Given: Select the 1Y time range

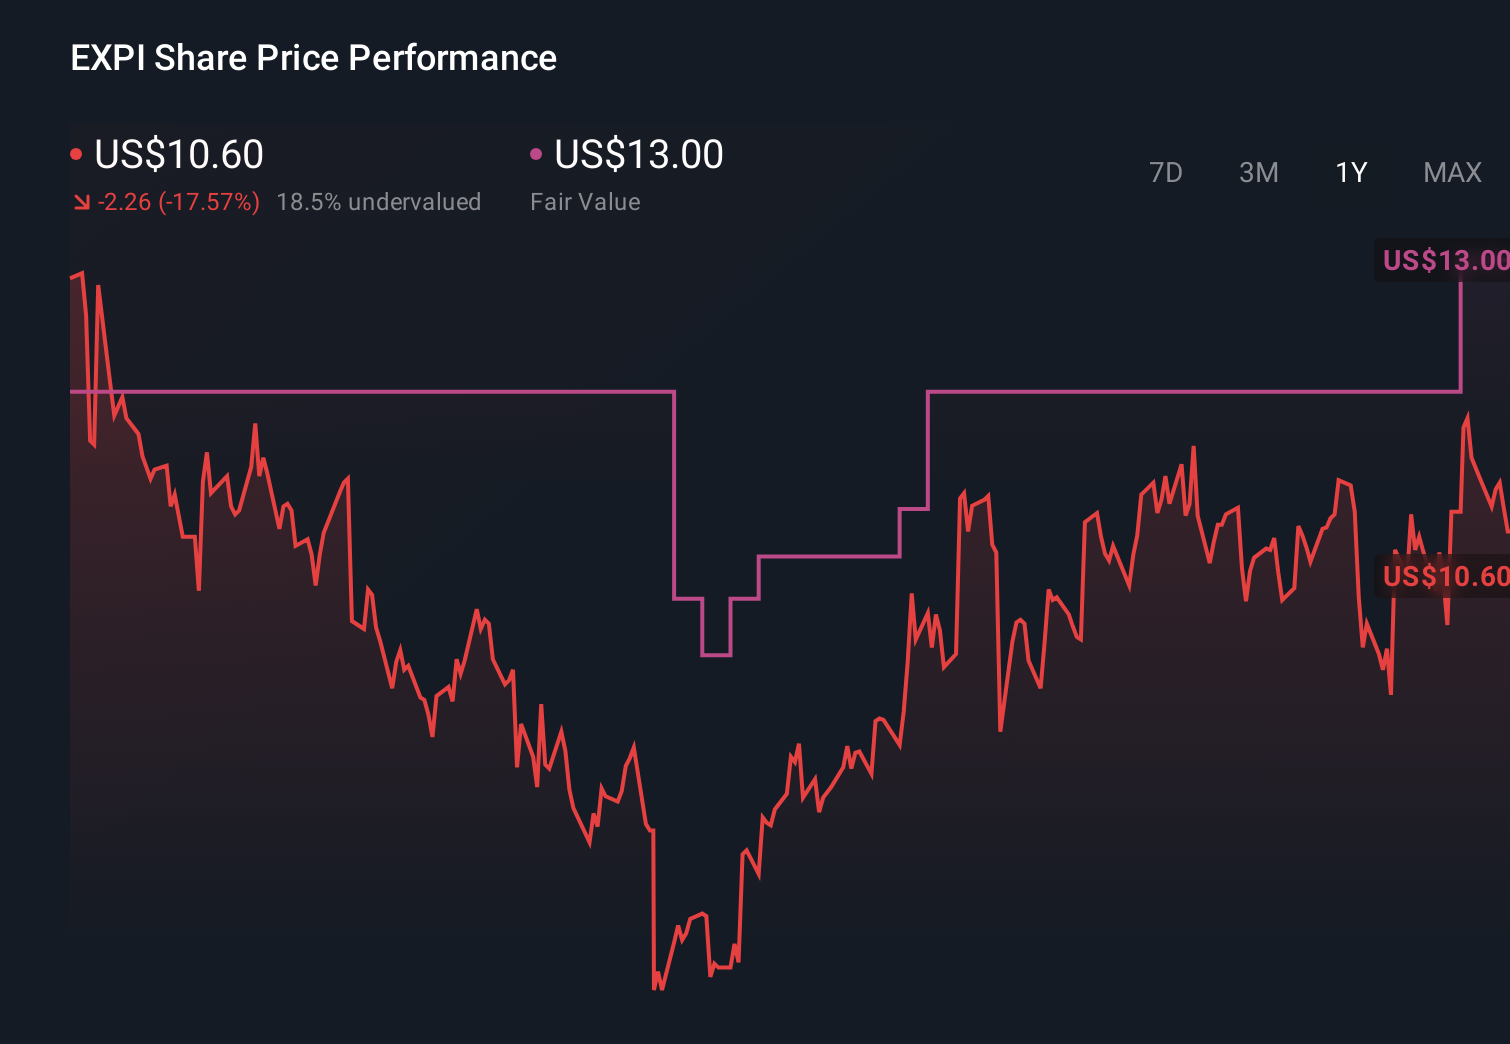Looking at the screenshot, I should pyautogui.click(x=1350, y=172).
